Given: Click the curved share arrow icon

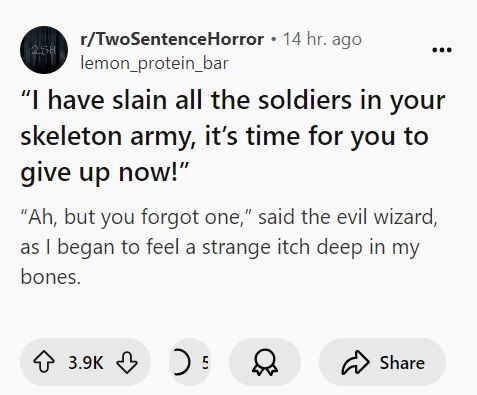Looking at the screenshot, I should point(355,362).
